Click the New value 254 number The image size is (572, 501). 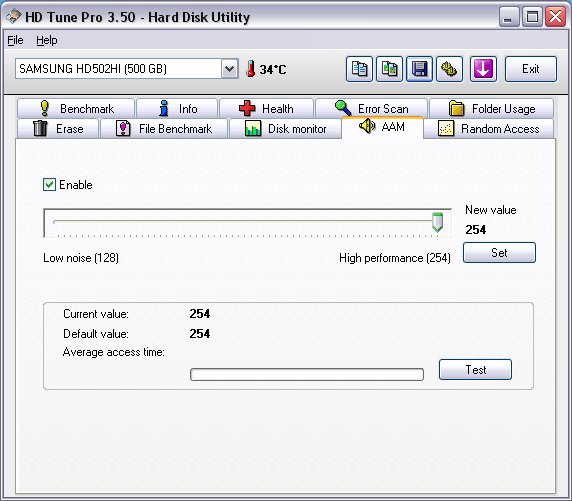pyautogui.click(x=476, y=230)
